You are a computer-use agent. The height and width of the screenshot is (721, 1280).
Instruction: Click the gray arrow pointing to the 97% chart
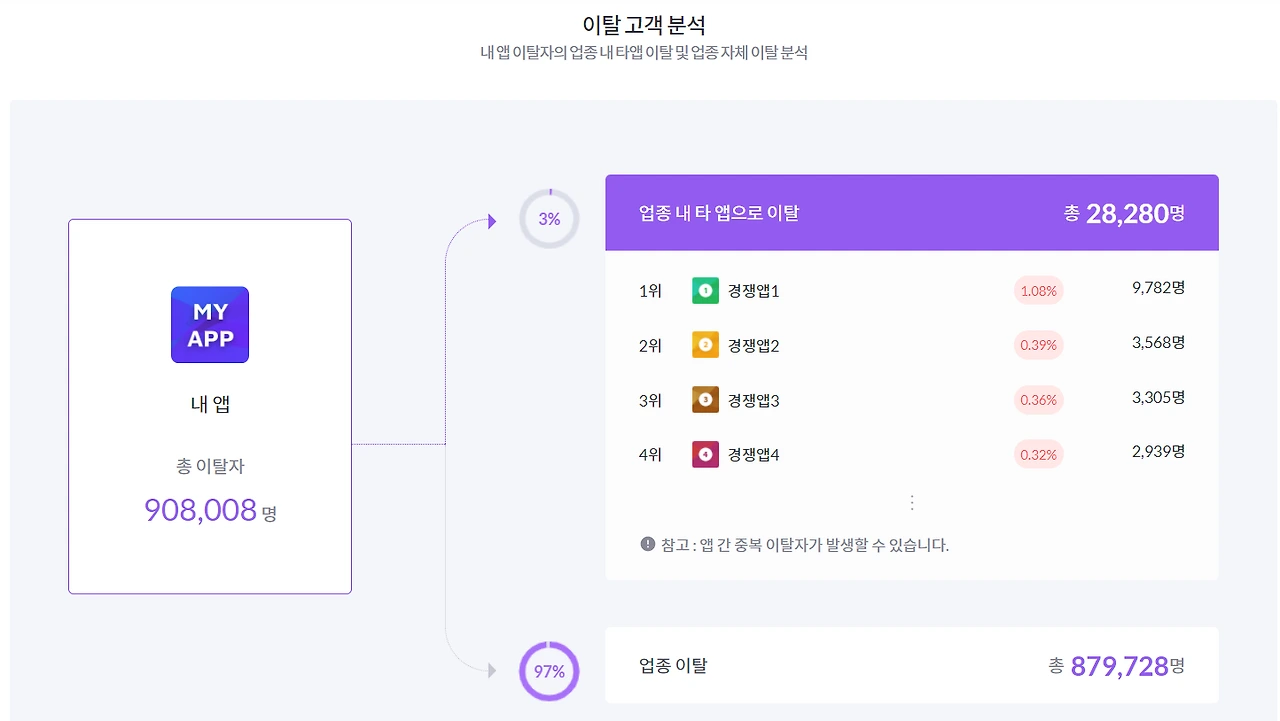492,671
